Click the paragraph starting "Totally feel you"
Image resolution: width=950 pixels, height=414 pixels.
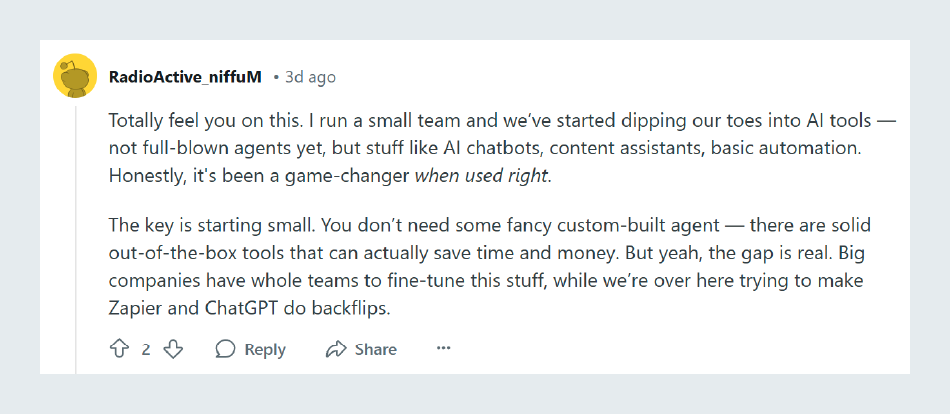[502, 149]
